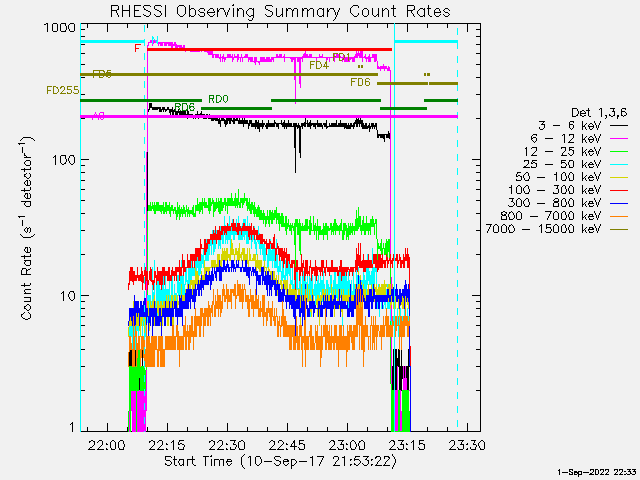Click the '22:30' x-axis tick label
Viewport: 640px width, 480px height.
coord(227,445)
